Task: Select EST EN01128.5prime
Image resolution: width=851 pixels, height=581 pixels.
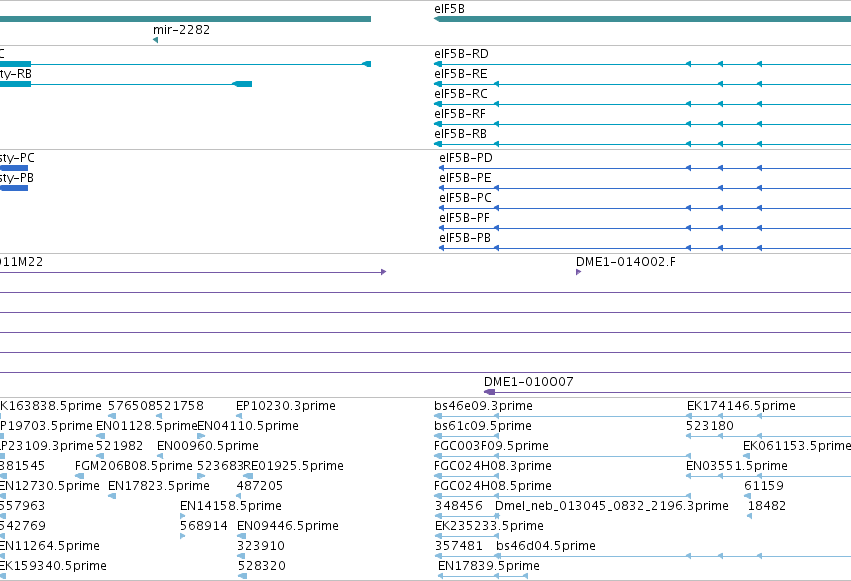Action: (x=147, y=426)
